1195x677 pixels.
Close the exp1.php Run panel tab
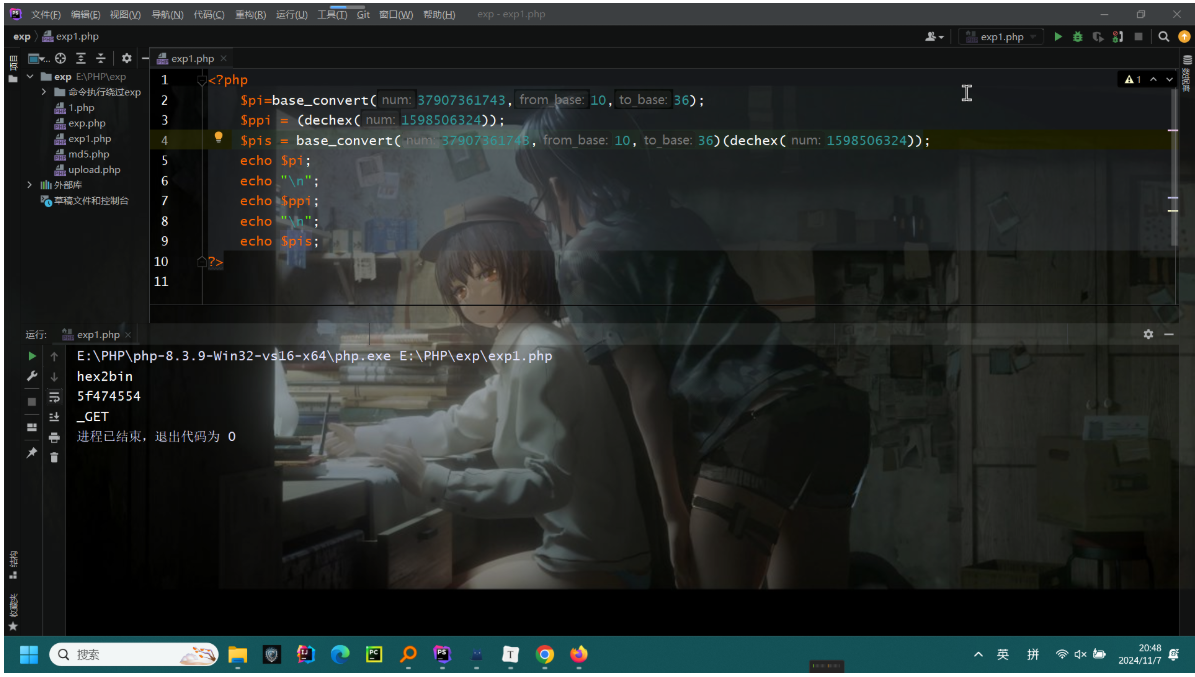pyautogui.click(x=128, y=335)
